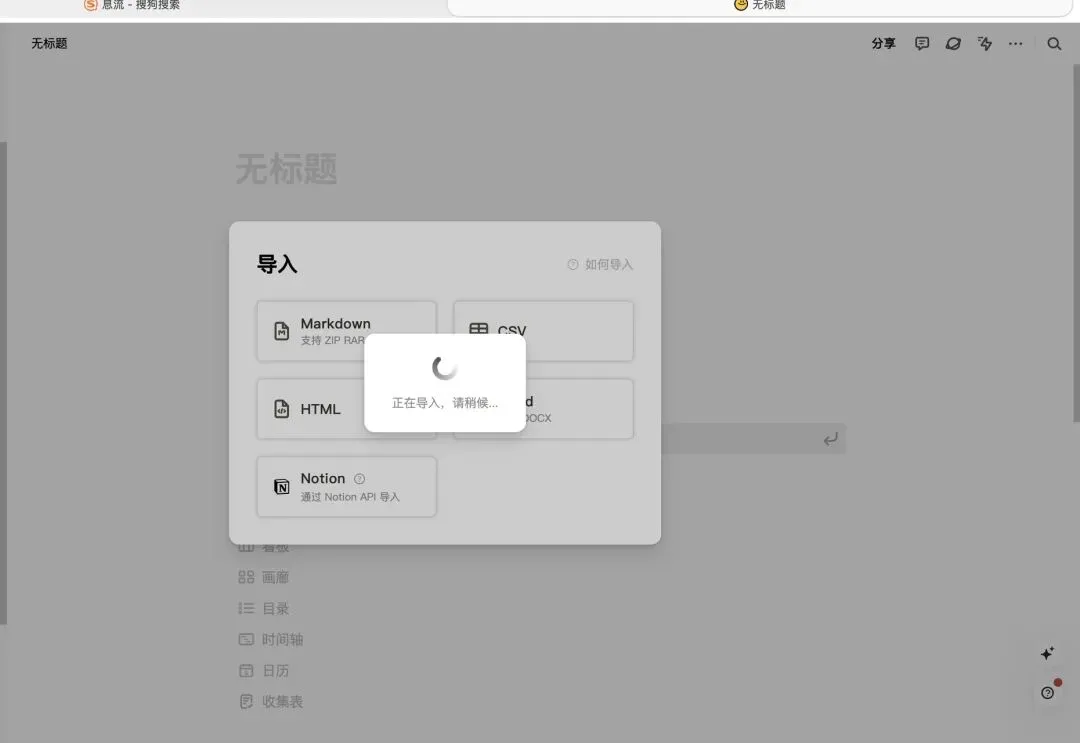Insert a 日历 calendar view
Screen dimensions: 1080x743
point(264,670)
